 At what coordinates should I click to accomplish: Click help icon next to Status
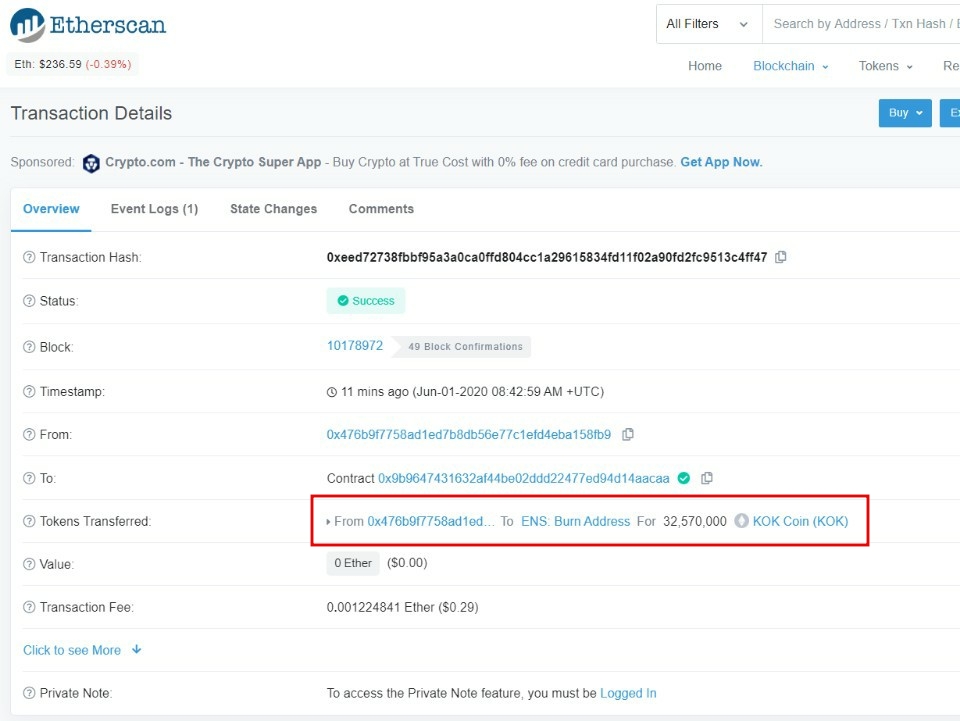pyautogui.click(x=29, y=301)
